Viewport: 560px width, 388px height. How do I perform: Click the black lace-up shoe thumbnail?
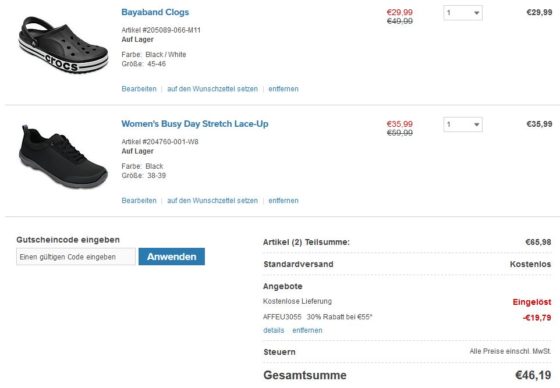(x=63, y=157)
